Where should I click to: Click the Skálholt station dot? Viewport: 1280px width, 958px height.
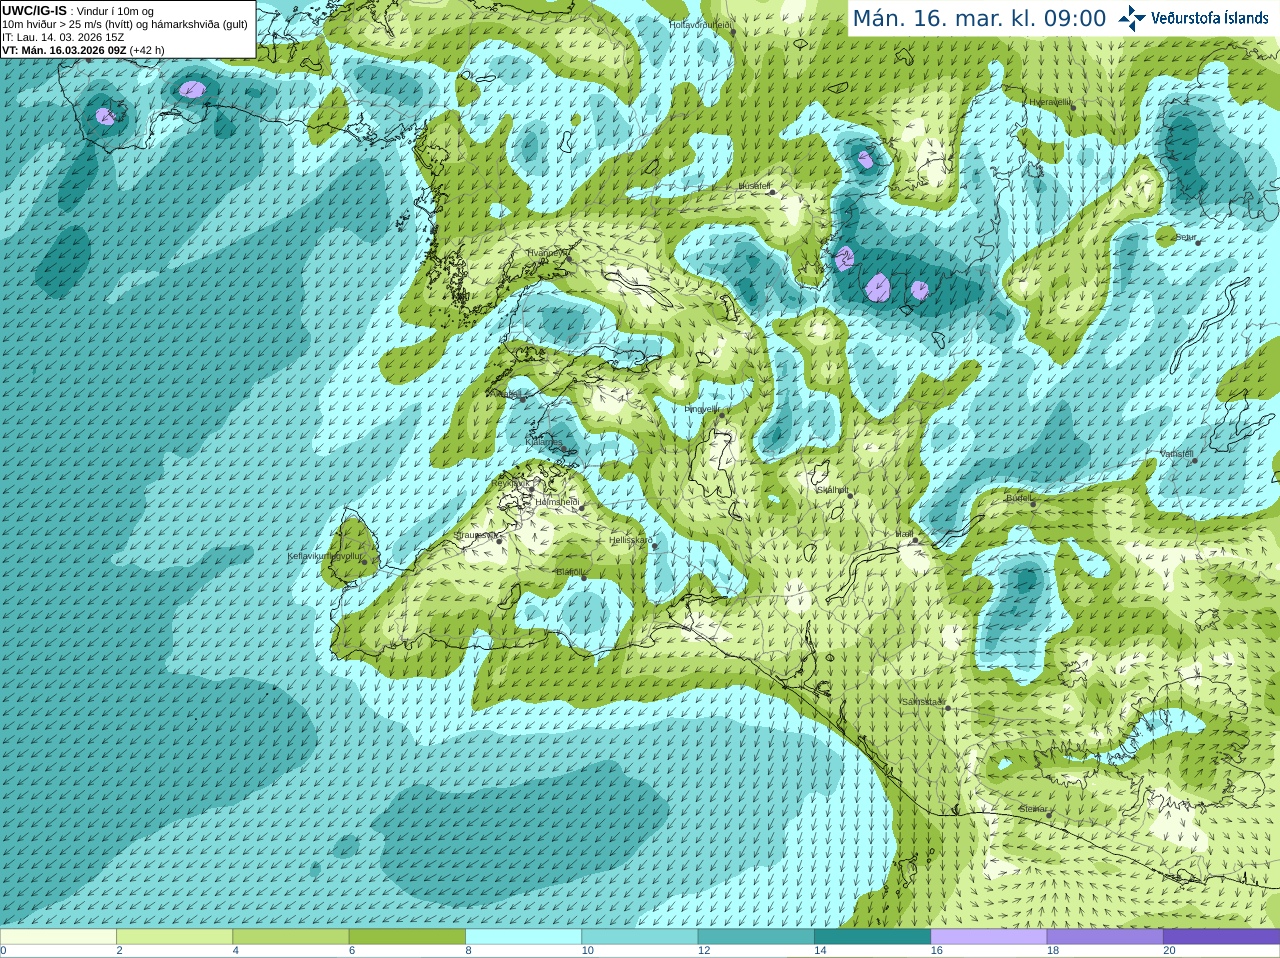pos(850,496)
